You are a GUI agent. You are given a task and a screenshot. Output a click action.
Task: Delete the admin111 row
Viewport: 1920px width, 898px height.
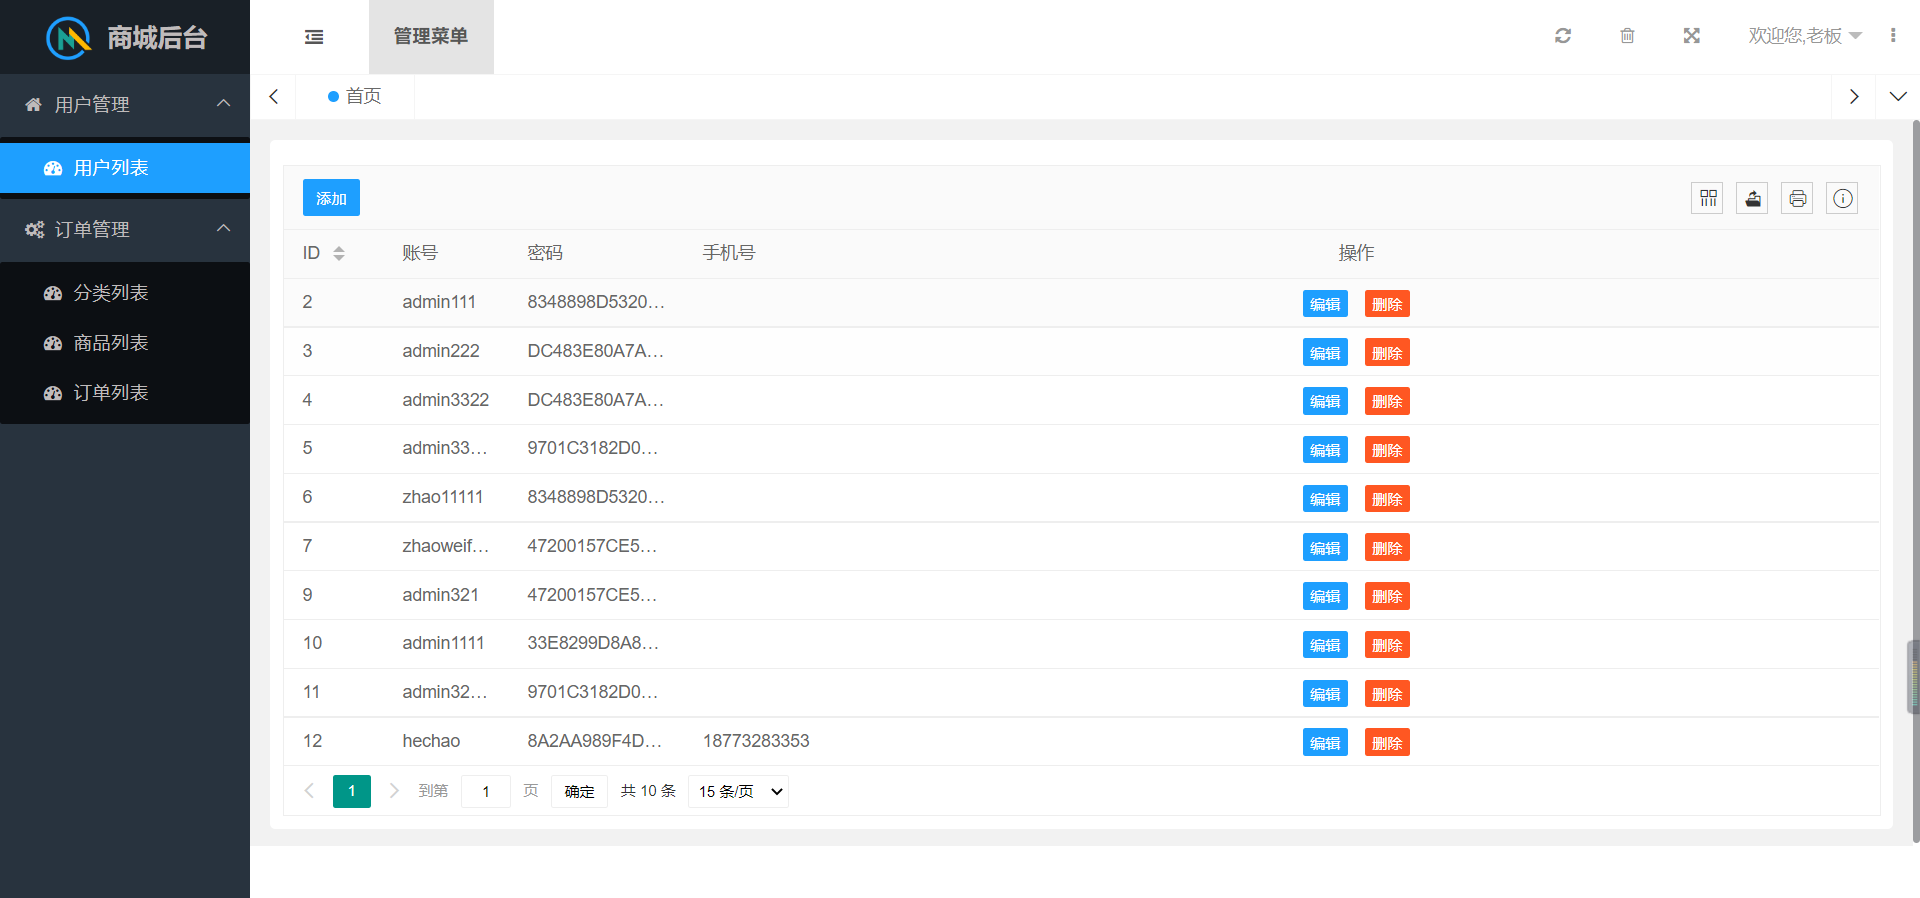click(x=1387, y=304)
